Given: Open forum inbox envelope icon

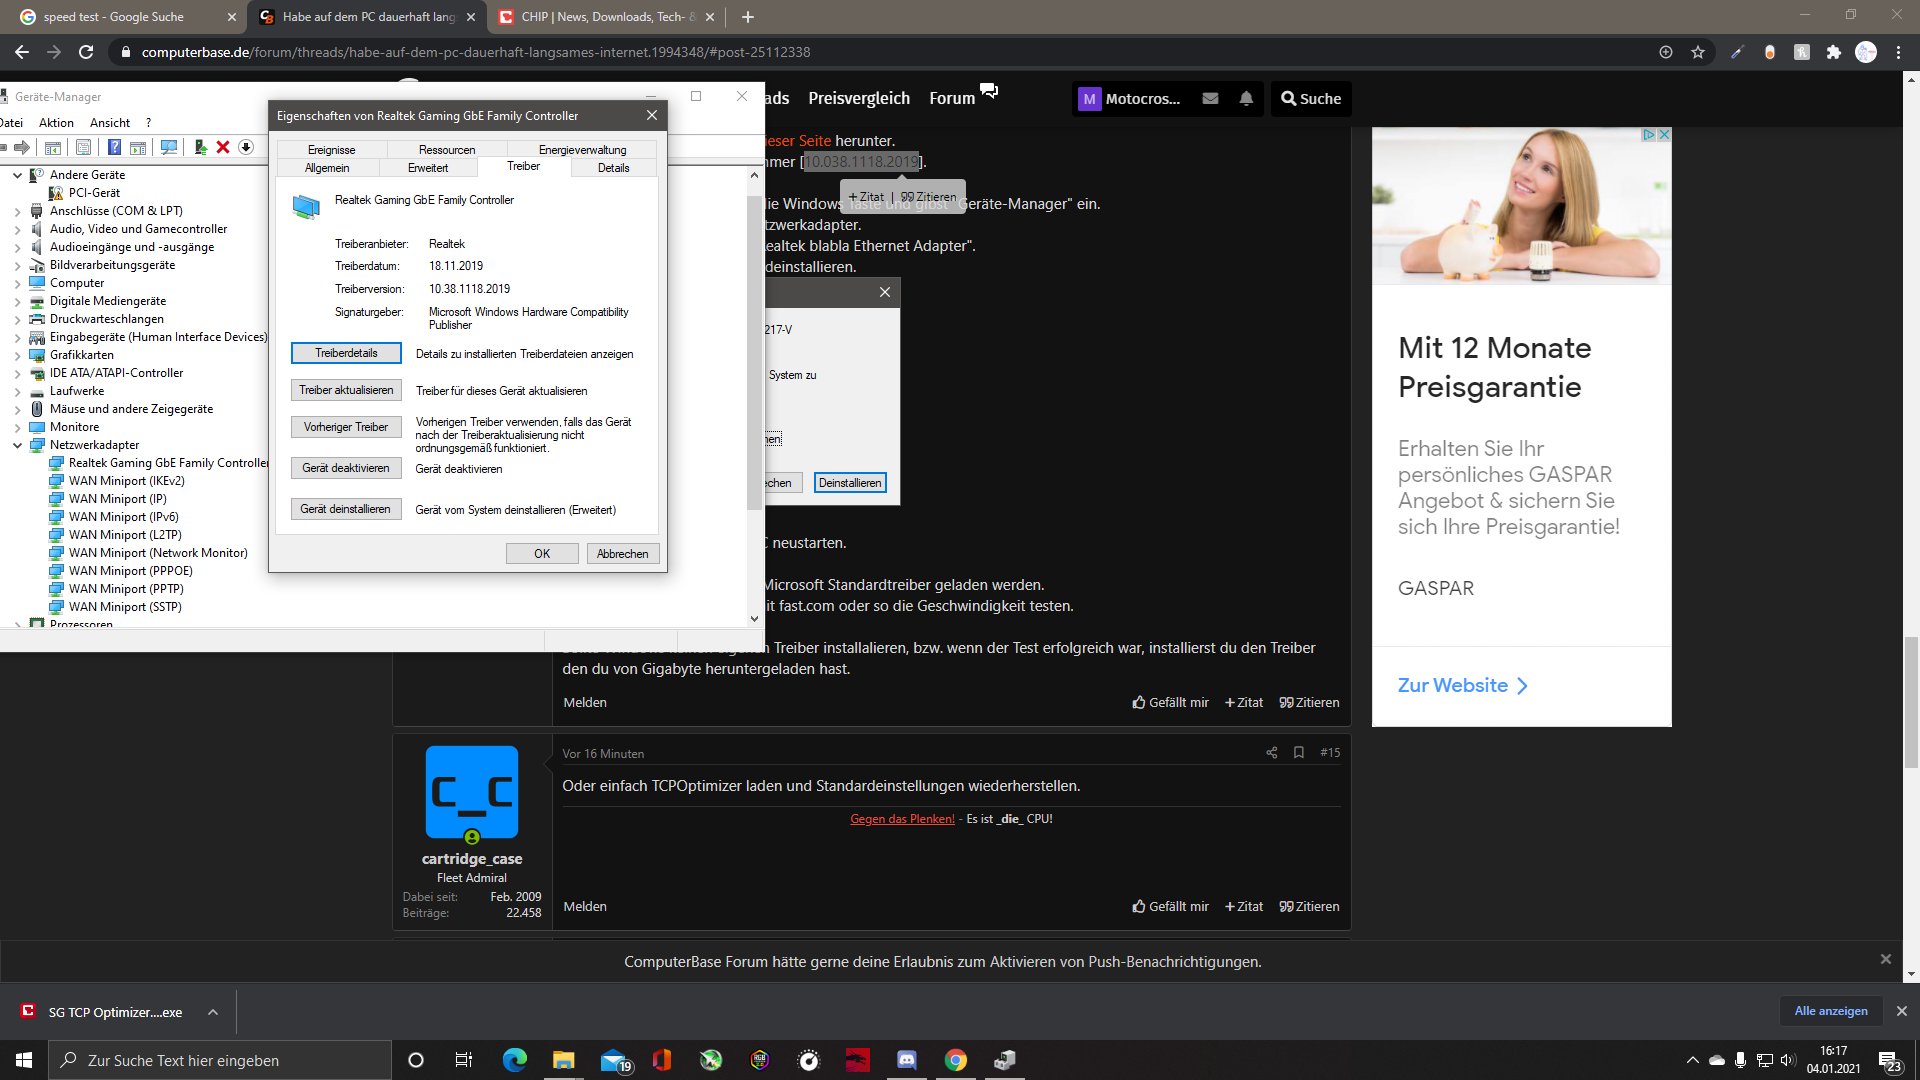Looking at the screenshot, I should [1210, 98].
